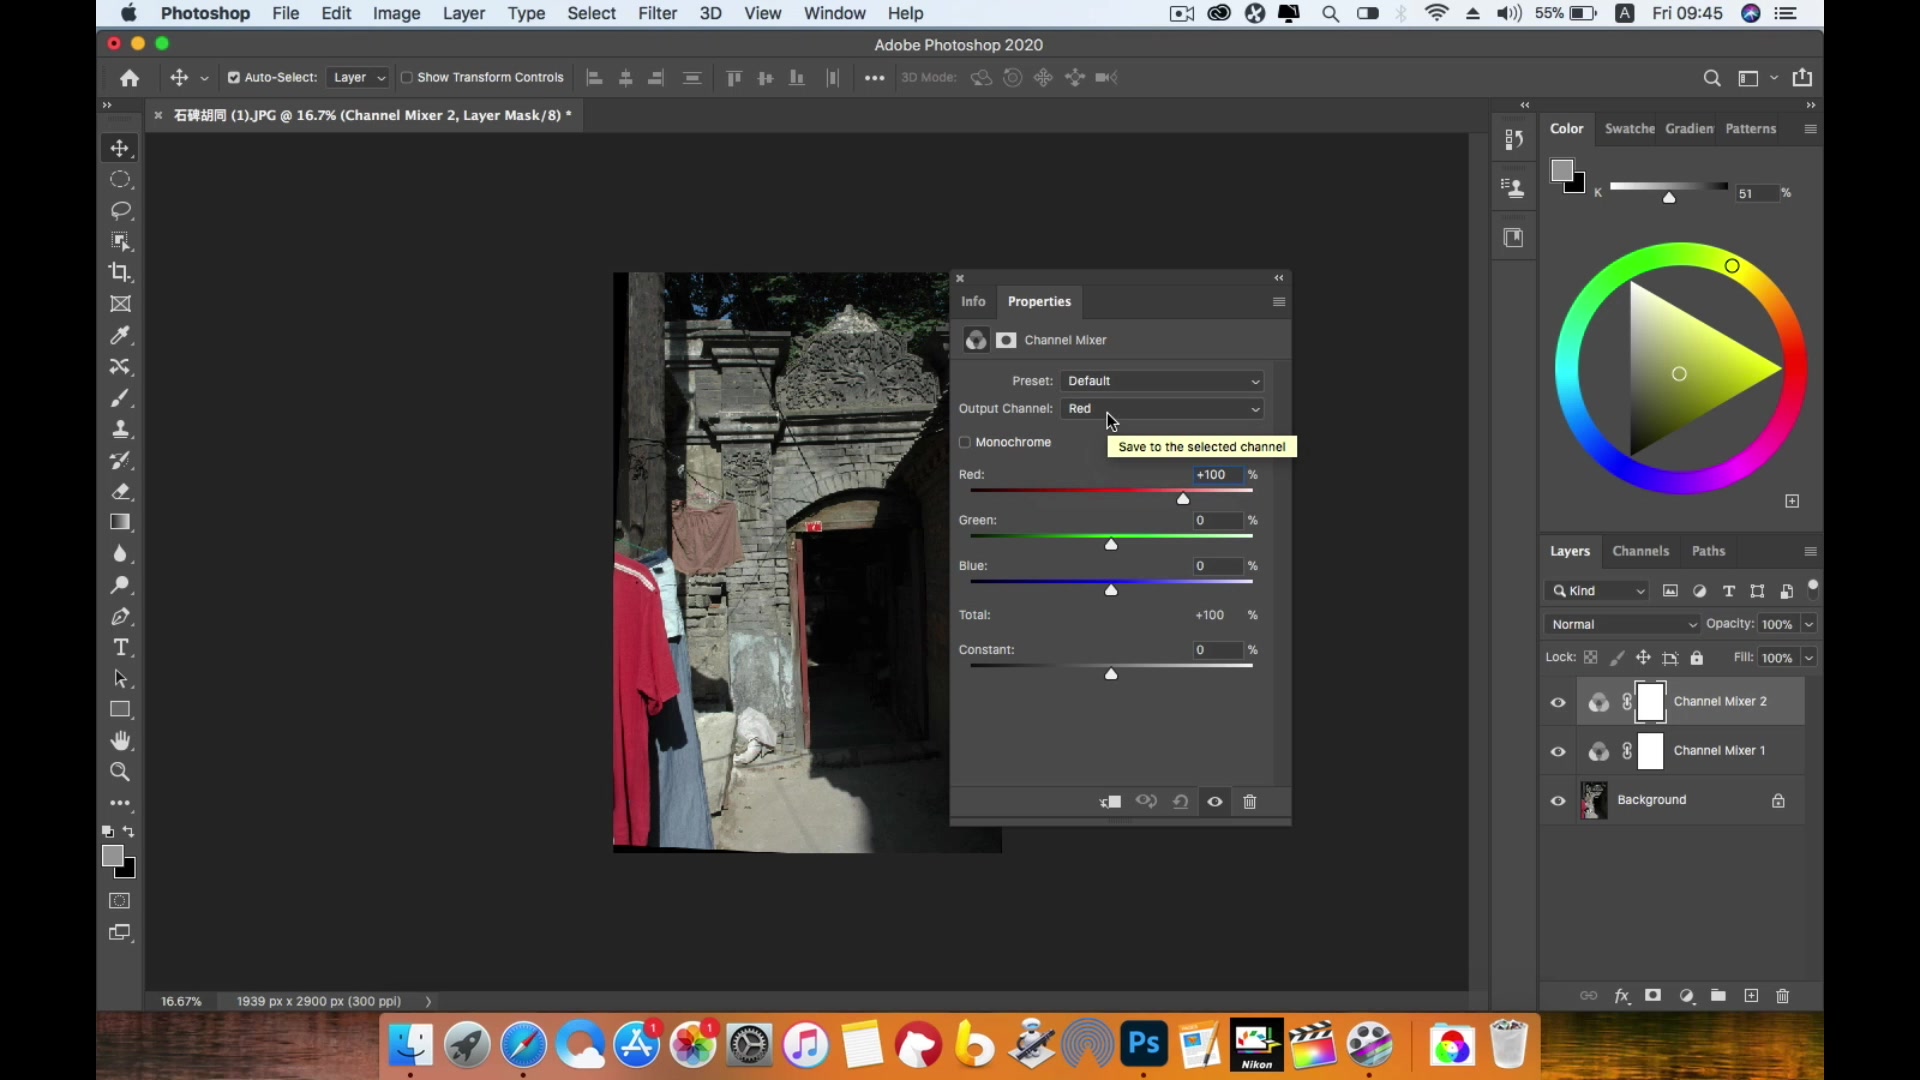Hide the Channel Mixer 1 layer
This screenshot has width=1920, height=1080.
click(x=1558, y=751)
